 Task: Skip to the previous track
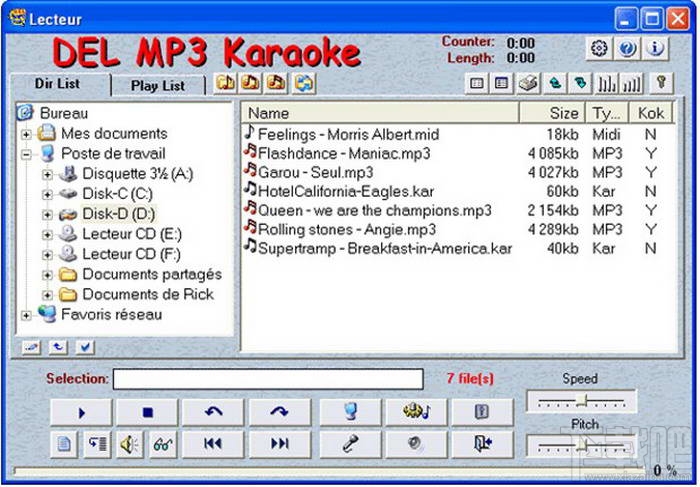coord(213,444)
